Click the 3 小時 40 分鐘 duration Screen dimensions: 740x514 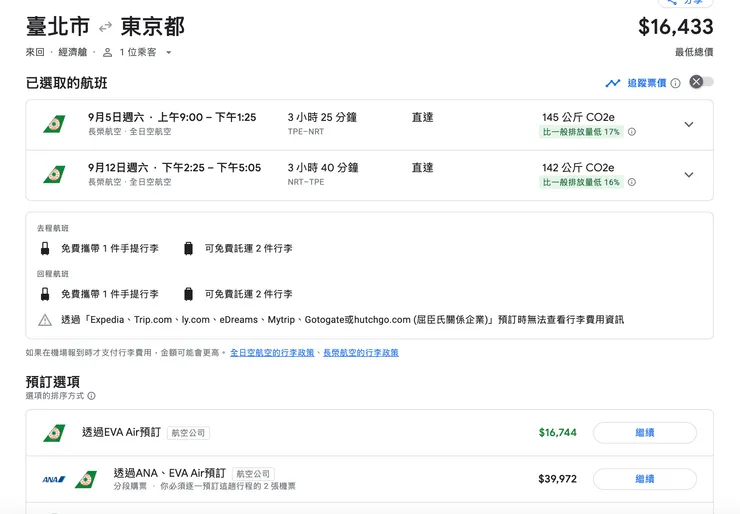[323, 168]
